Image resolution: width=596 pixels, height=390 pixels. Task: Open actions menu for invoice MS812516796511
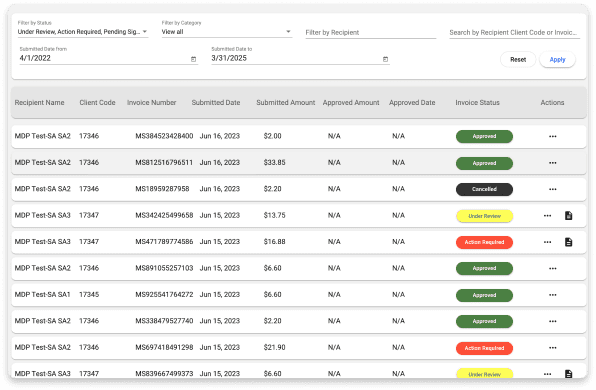coord(552,163)
